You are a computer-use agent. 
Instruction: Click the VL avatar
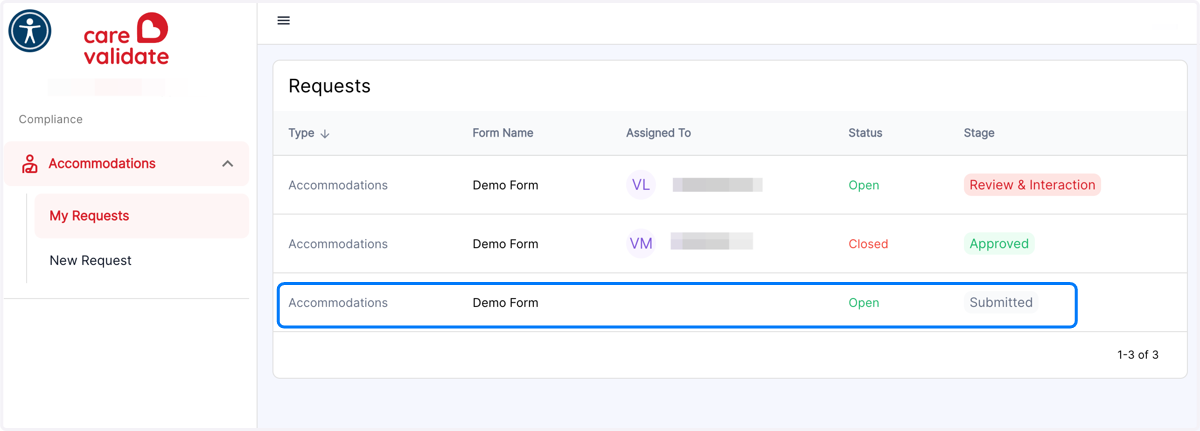[641, 185]
